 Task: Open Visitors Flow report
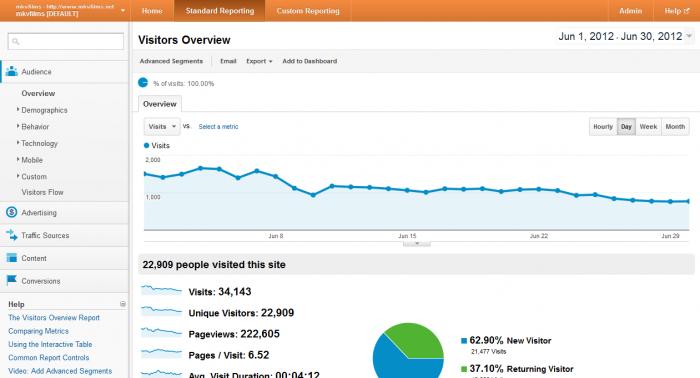click(x=42, y=192)
